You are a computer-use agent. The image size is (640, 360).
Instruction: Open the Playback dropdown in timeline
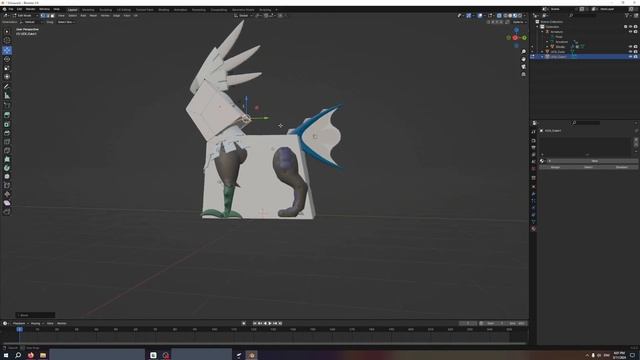[x=20, y=323]
